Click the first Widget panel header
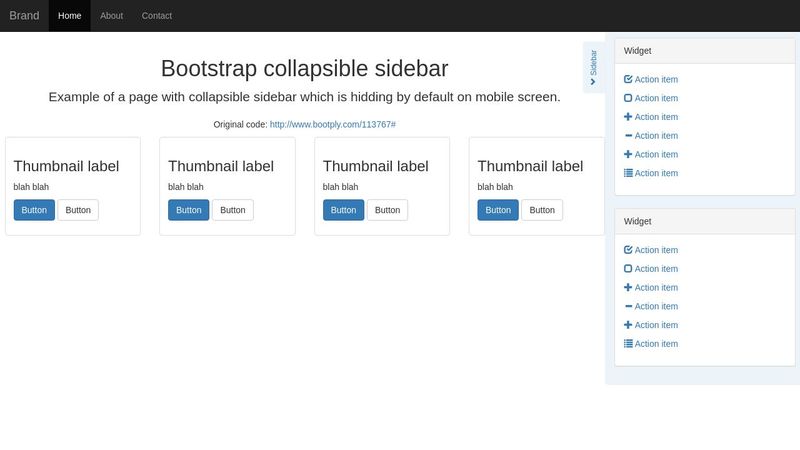 [705, 51]
